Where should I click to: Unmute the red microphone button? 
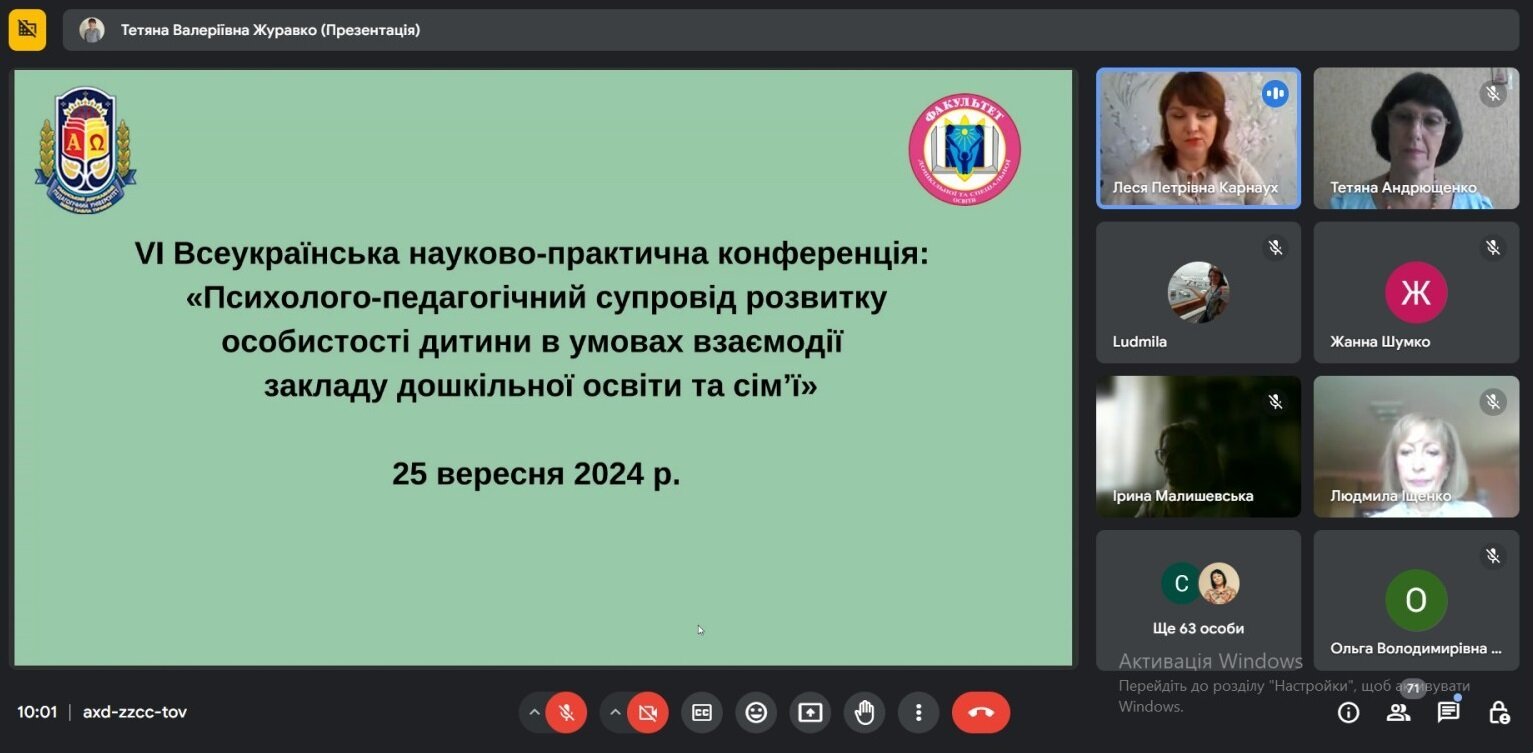point(566,713)
